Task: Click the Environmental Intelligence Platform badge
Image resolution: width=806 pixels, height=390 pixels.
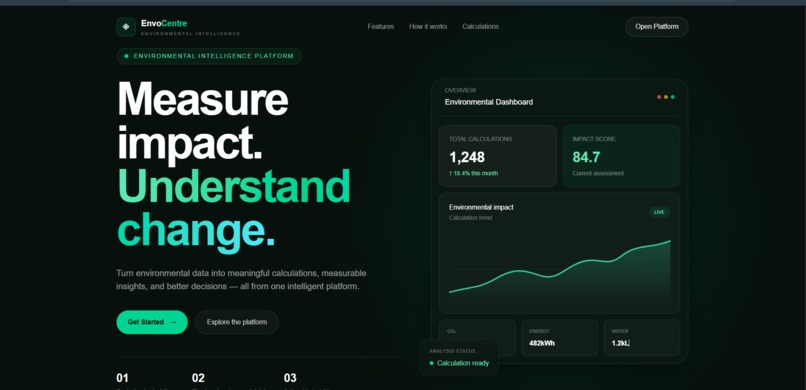Action: (x=209, y=56)
